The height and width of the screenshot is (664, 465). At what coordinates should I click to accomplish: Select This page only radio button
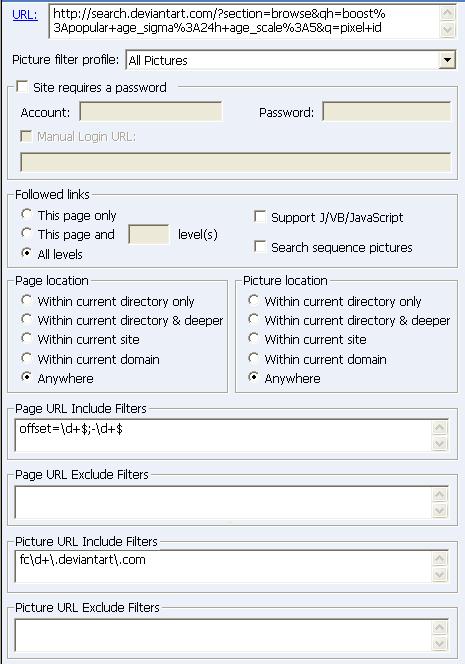click(27, 214)
